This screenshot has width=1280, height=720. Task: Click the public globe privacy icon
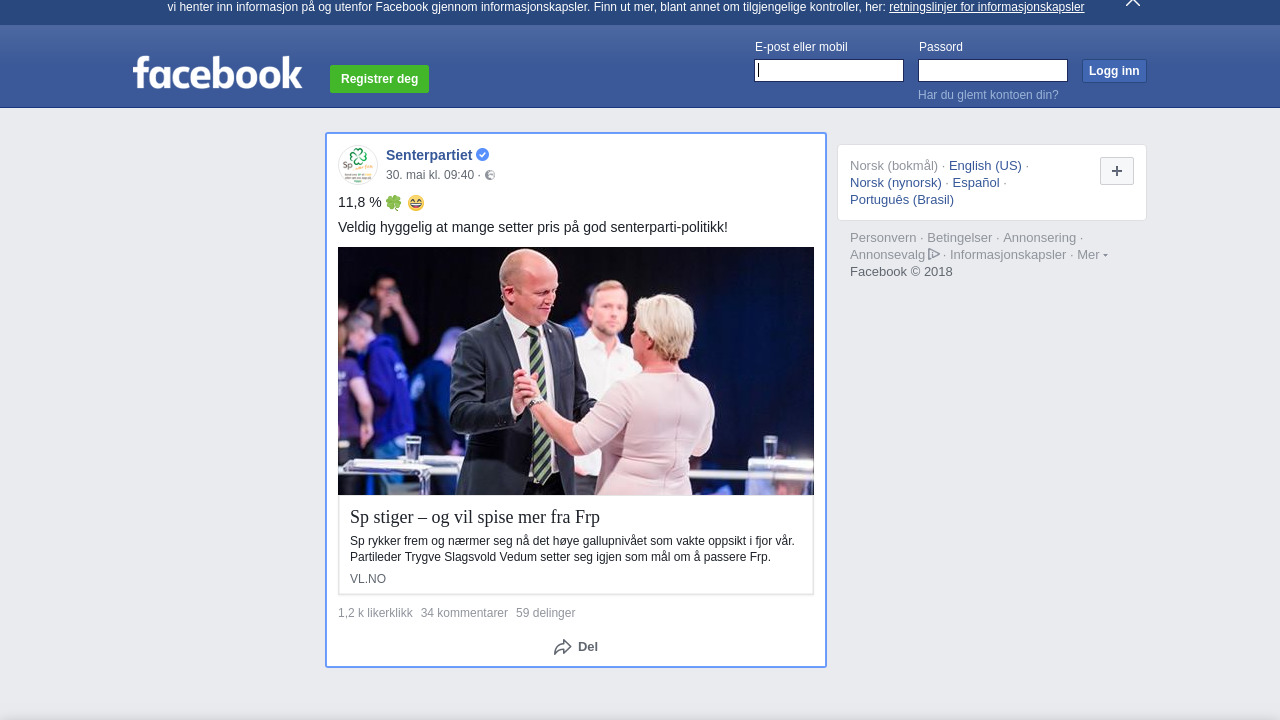tap(490, 175)
